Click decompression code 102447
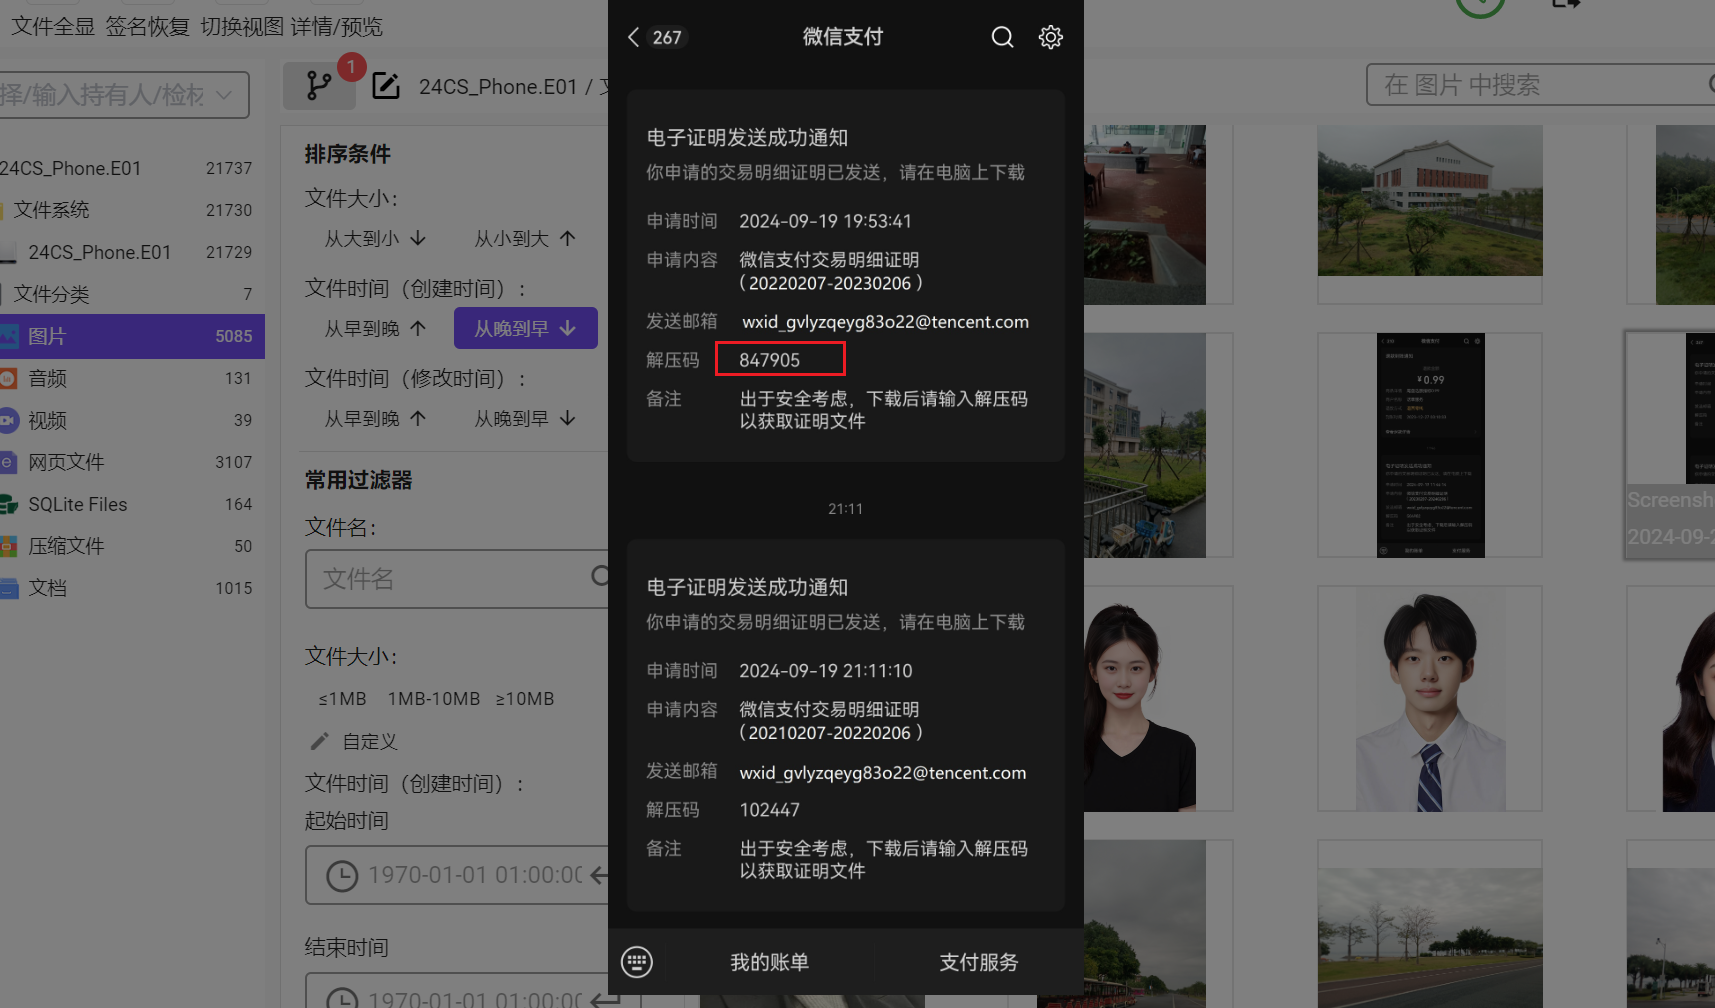This screenshot has width=1715, height=1008. 770,810
